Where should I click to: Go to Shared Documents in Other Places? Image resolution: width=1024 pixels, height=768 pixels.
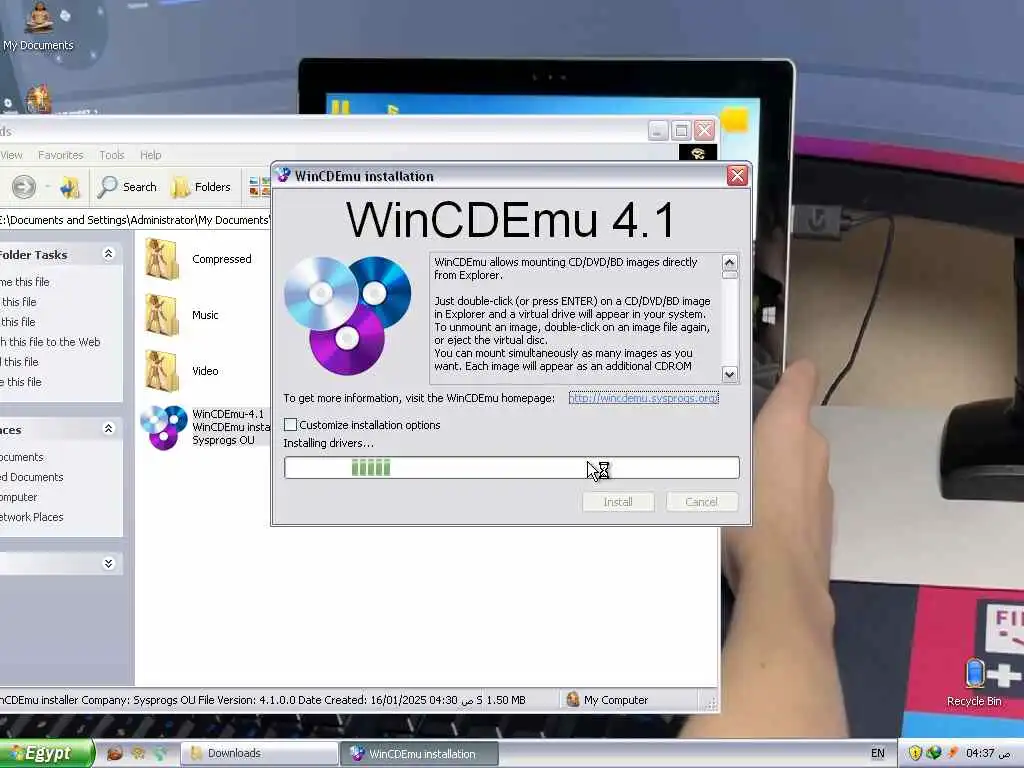point(32,477)
